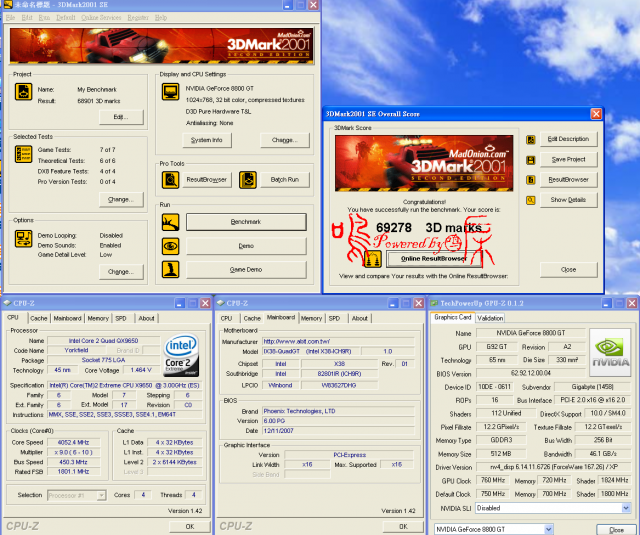
Task: Click the GPU Clock 760 MHz field
Action: (x=493, y=480)
